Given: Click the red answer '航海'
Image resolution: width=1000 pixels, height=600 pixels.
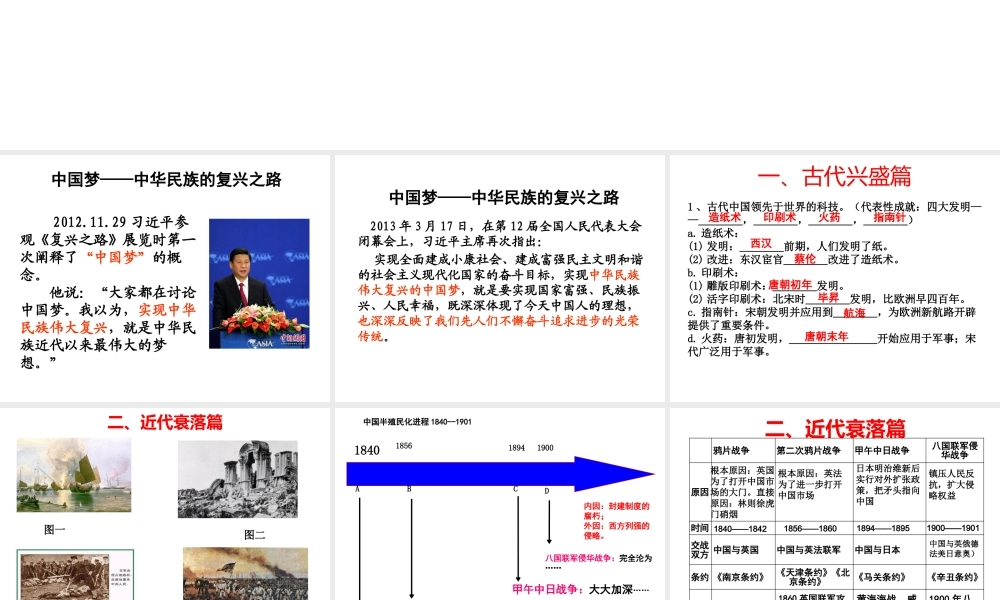Looking at the screenshot, I should tap(855, 312).
